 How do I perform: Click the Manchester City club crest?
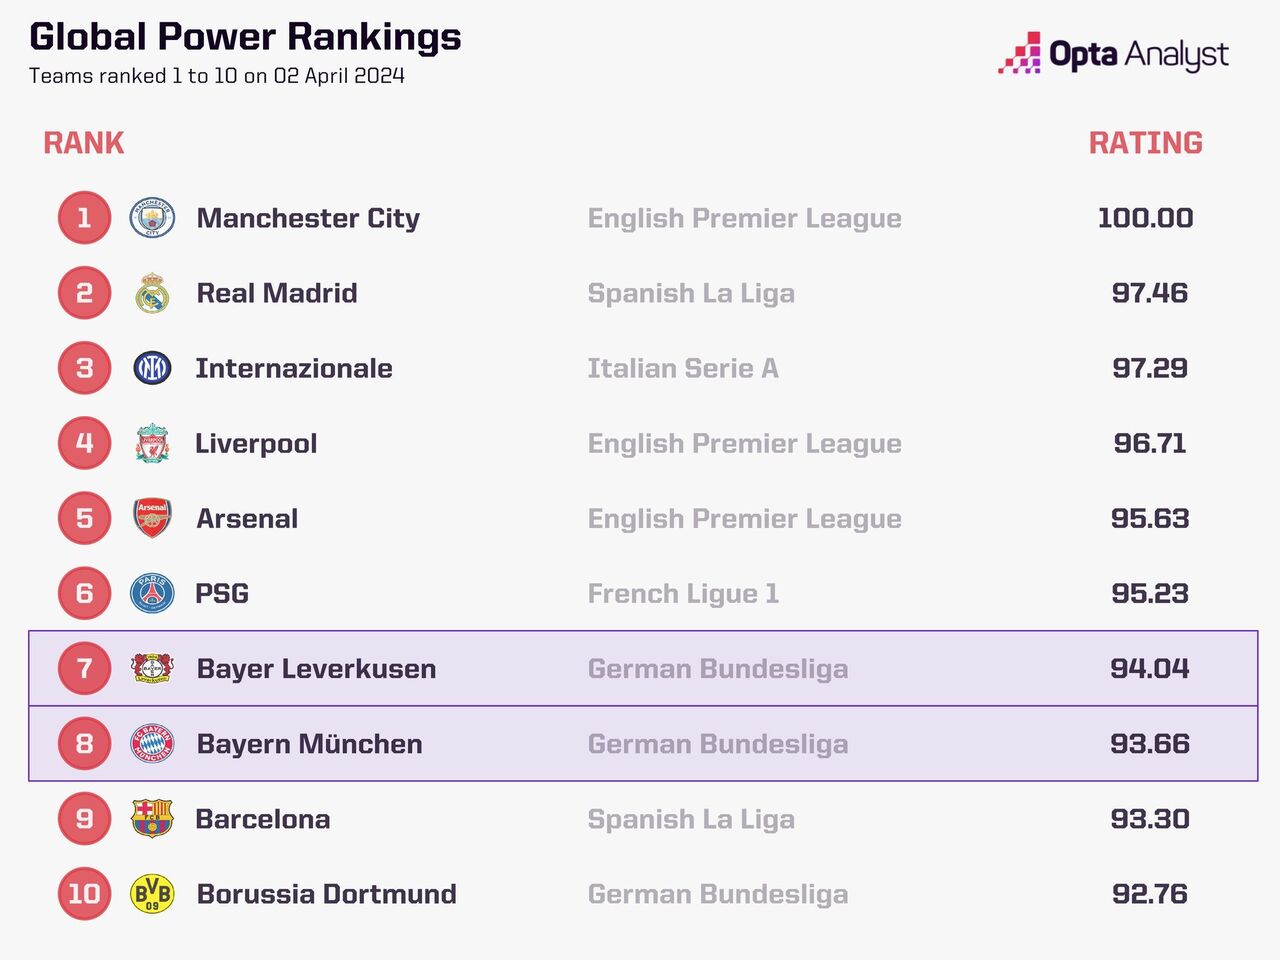pyautogui.click(x=152, y=218)
